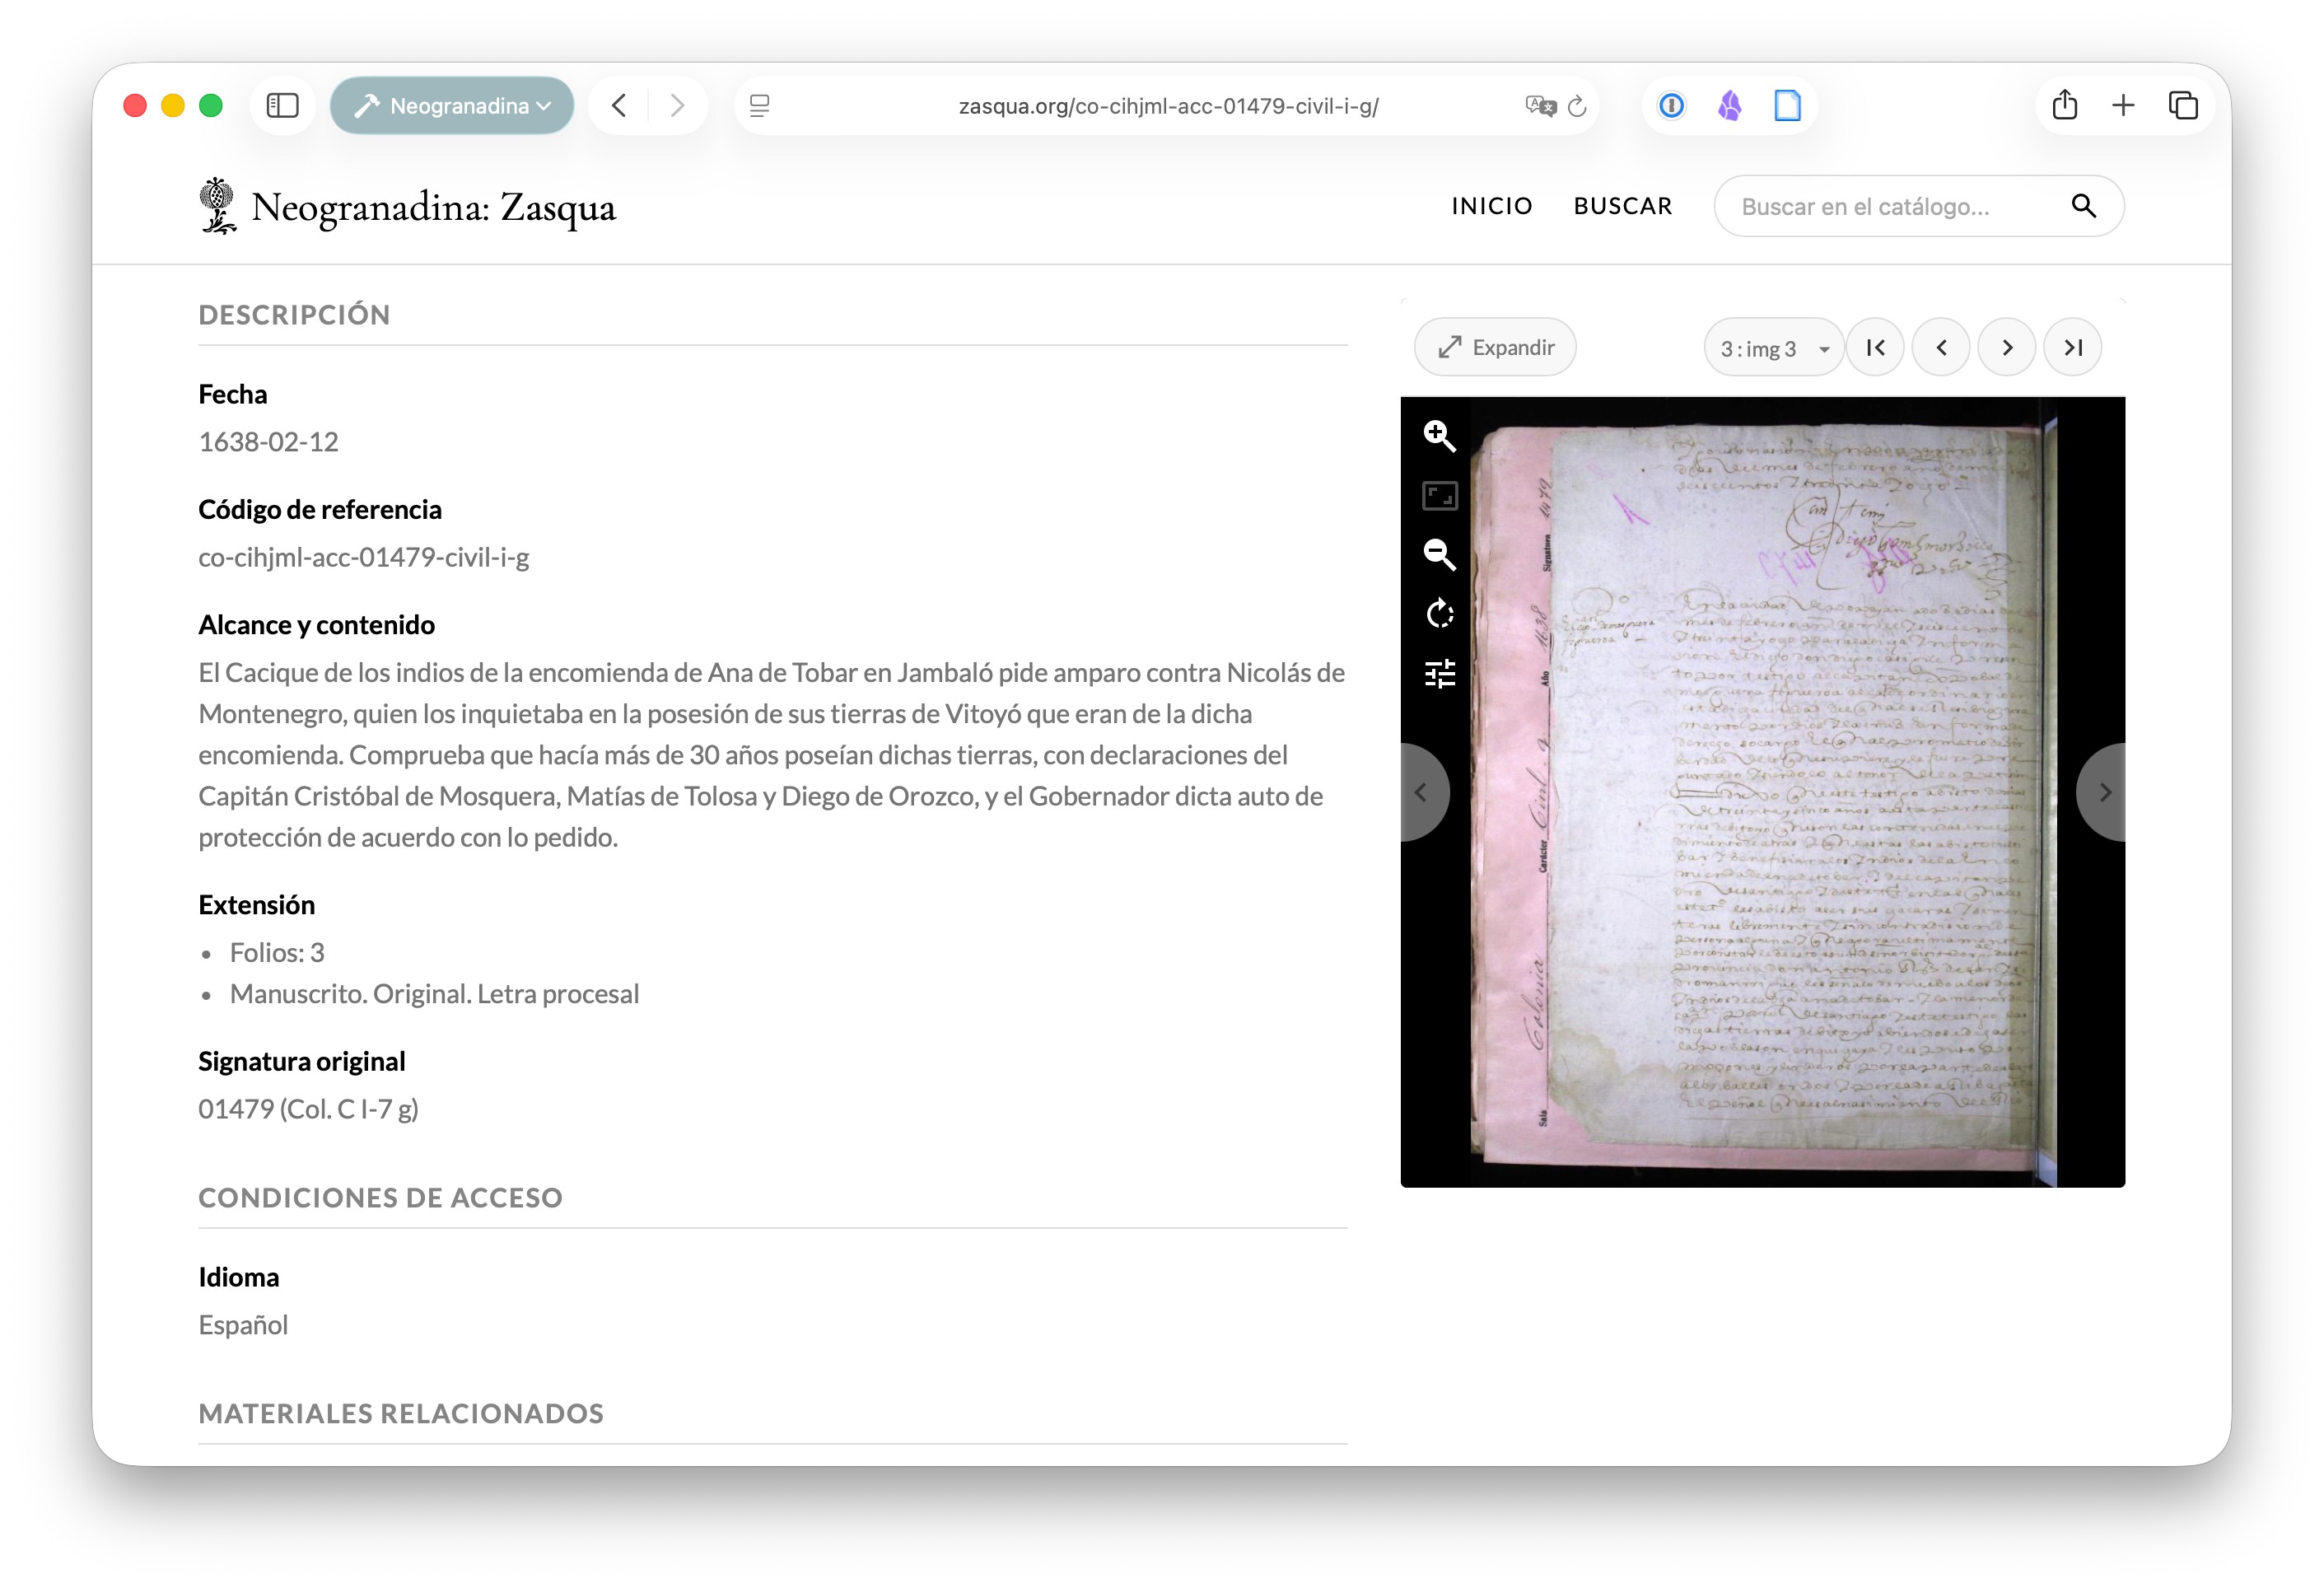Viewport: 2324px width, 1588px height.
Task: Toggle fullscreen view of the document viewer
Action: pos(1439,496)
